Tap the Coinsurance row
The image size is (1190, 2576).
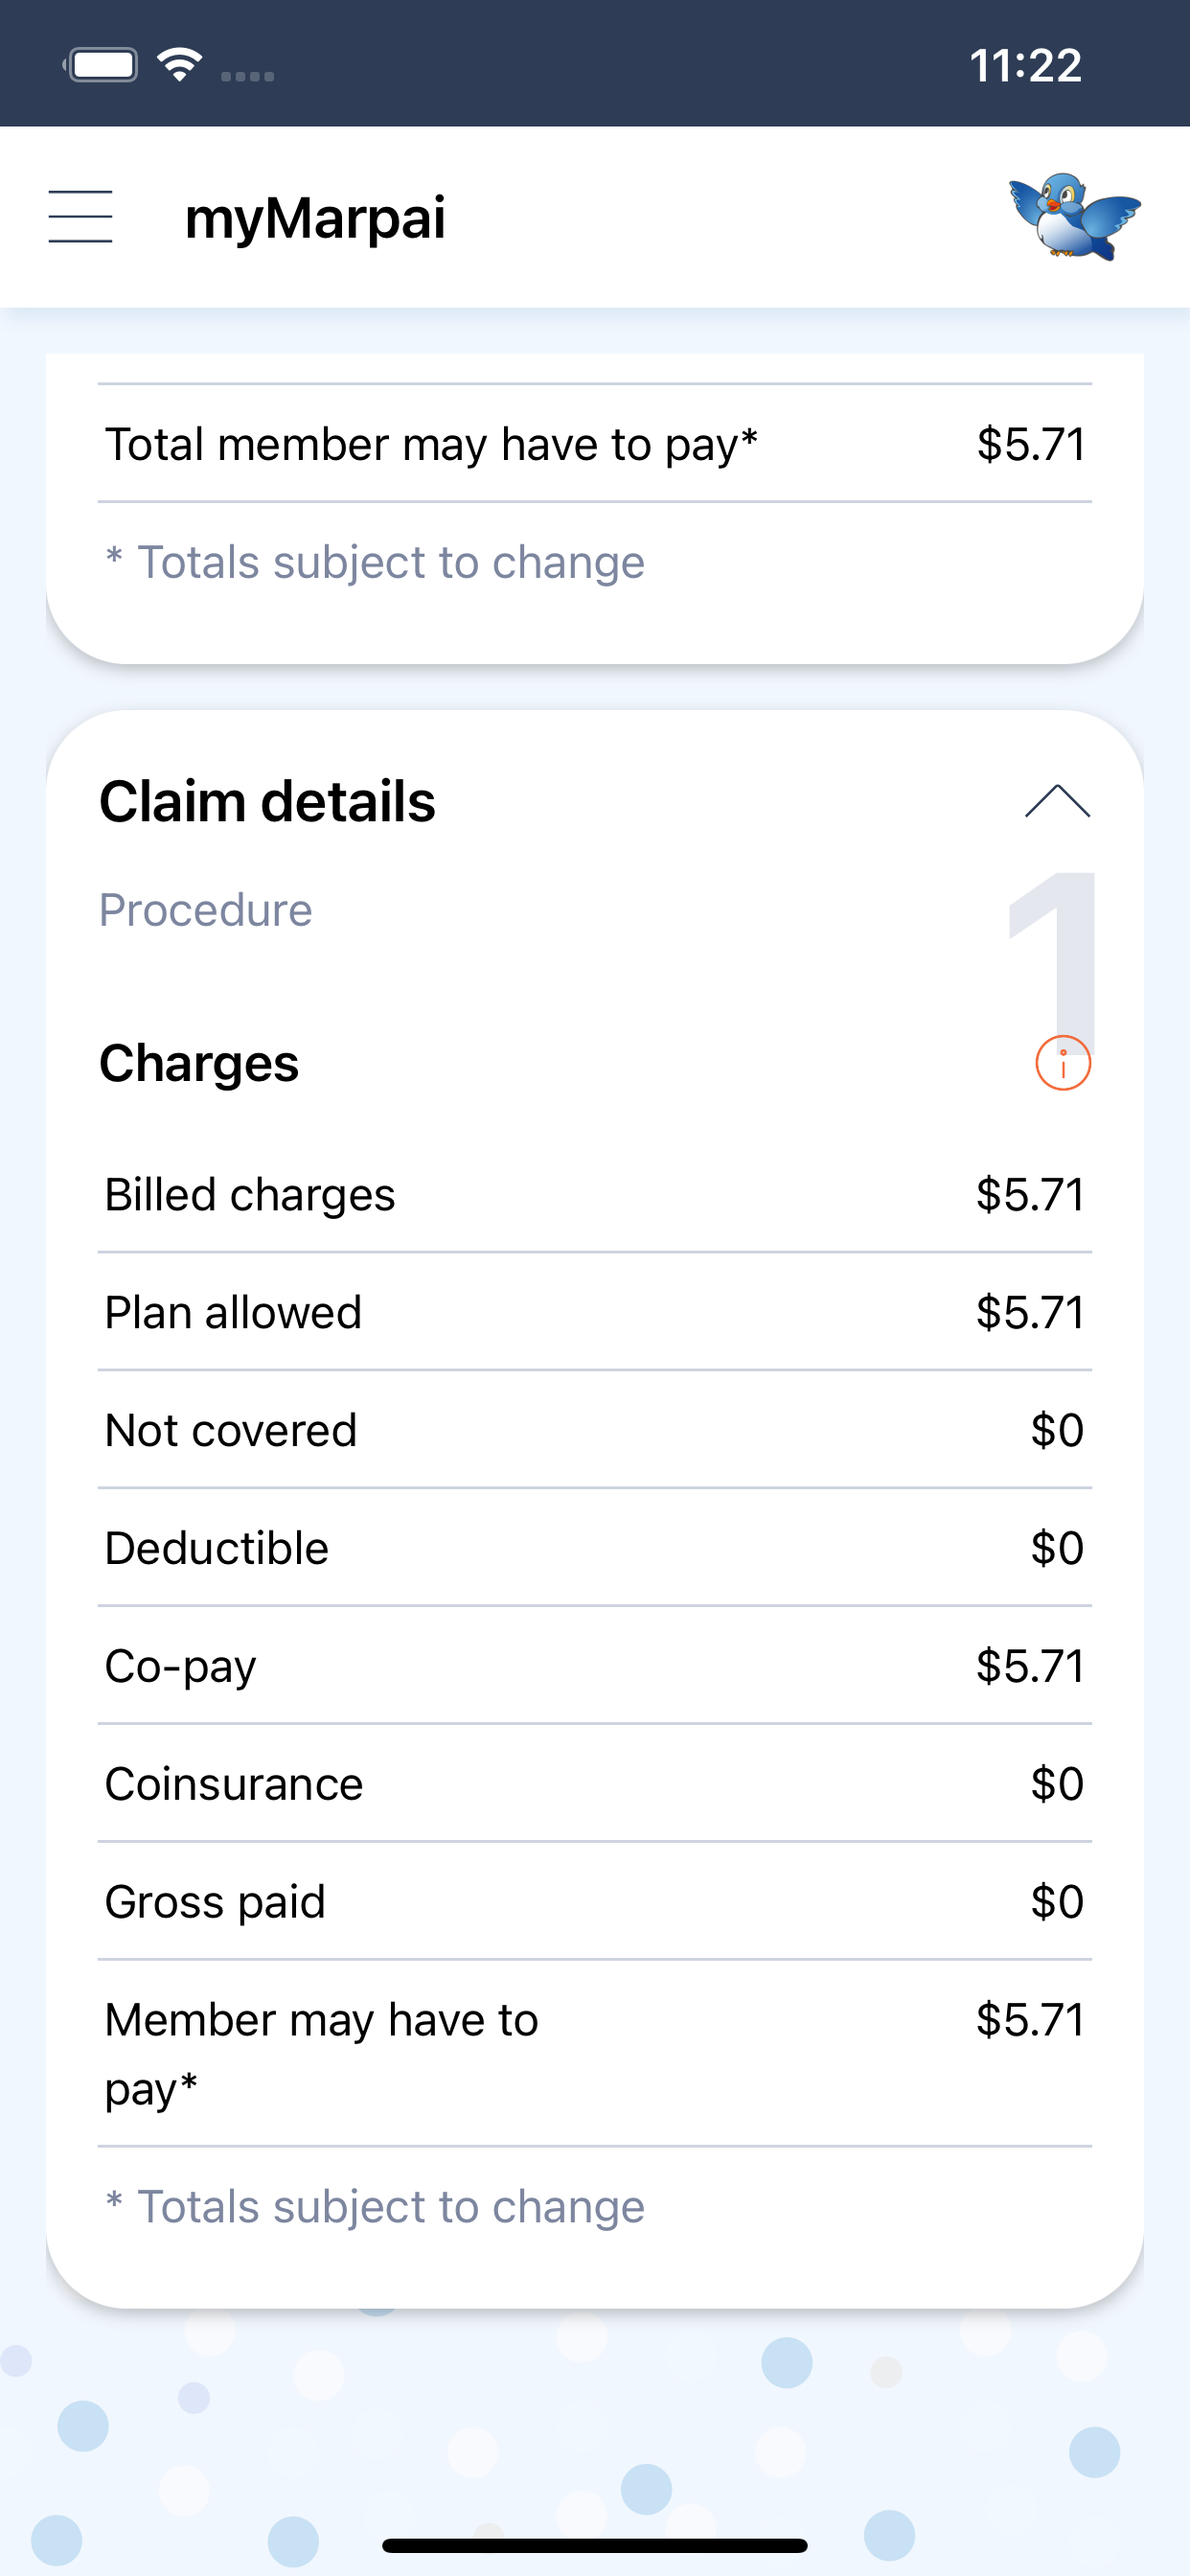(594, 1784)
